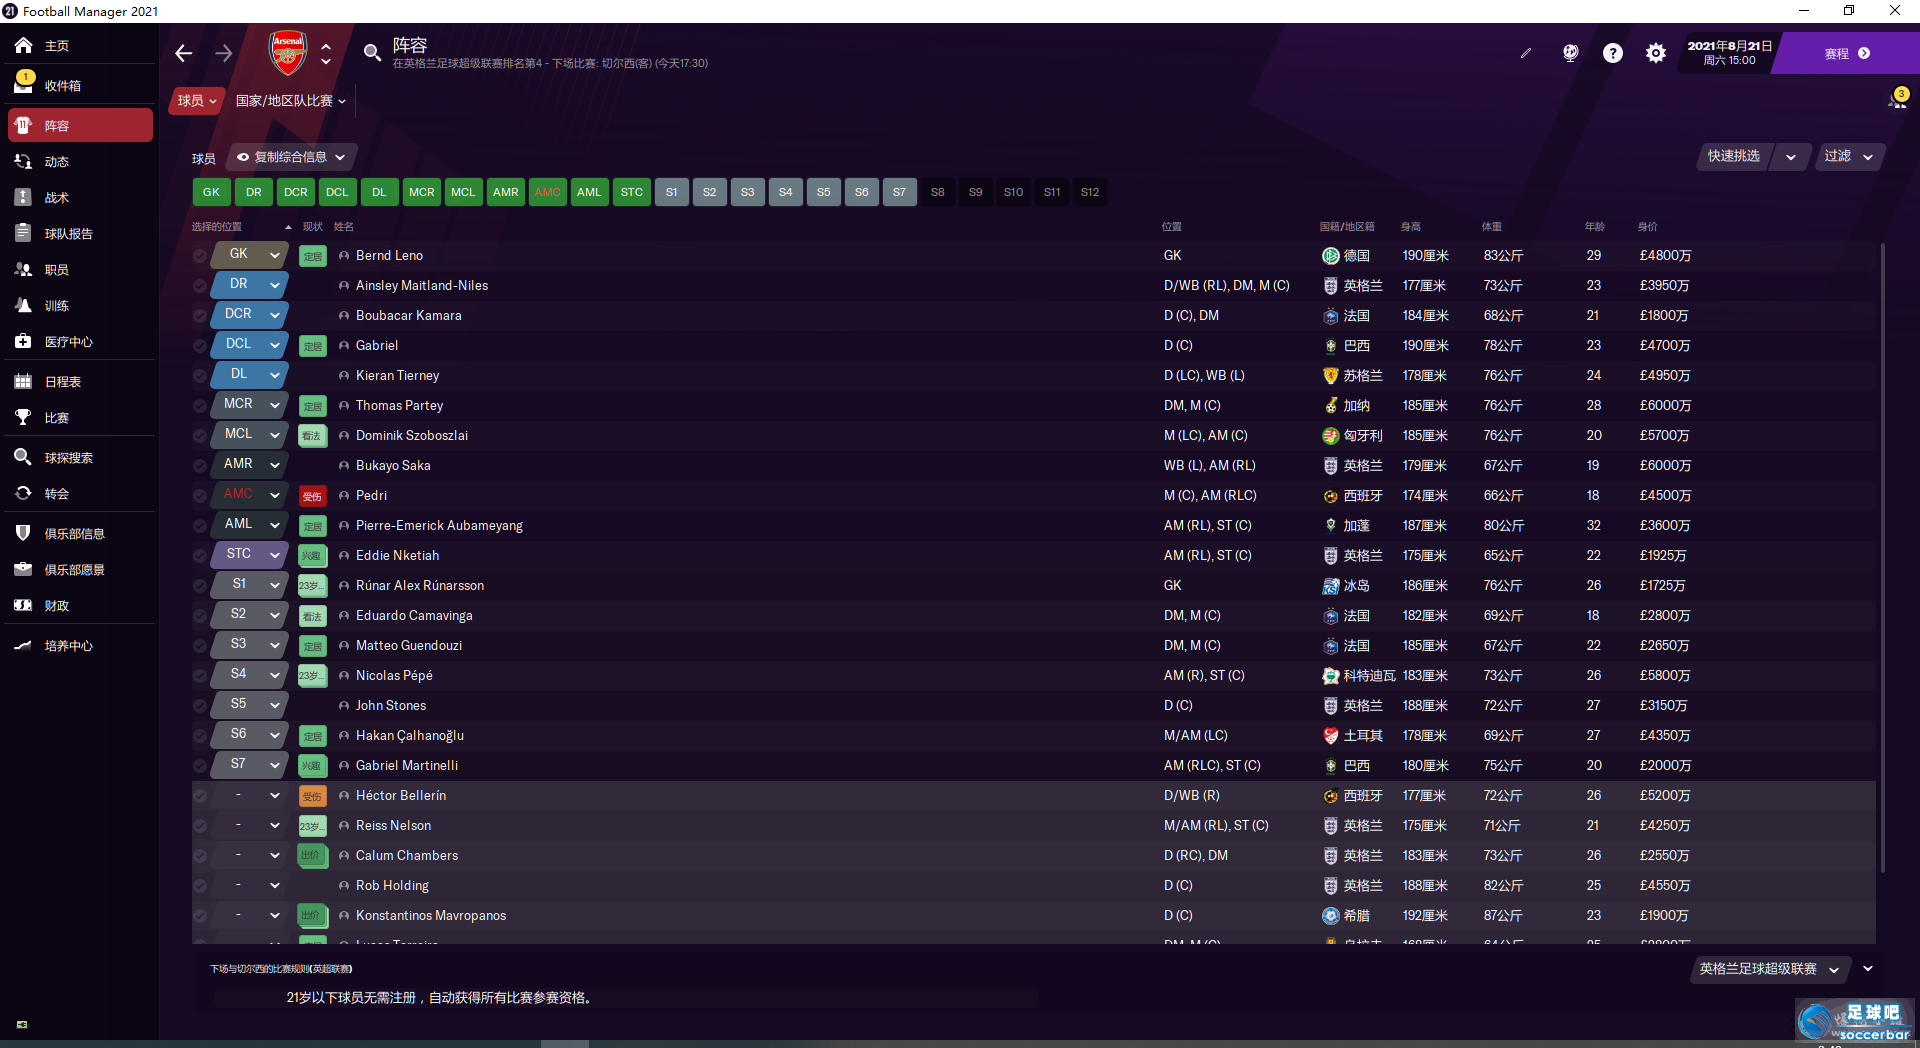Open player Gabriel Martinelli
Image resolution: width=1920 pixels, height=1048 pixels.
(407, 766)
